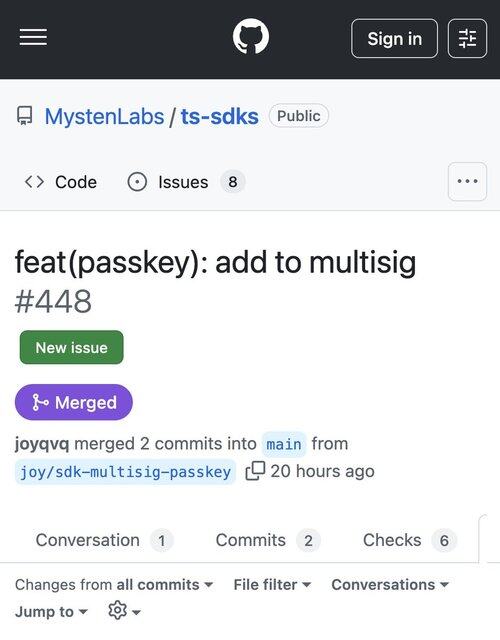This screenshot has height=640, width=500.
Task: Click the repository book icon
Action: [24, 116]
